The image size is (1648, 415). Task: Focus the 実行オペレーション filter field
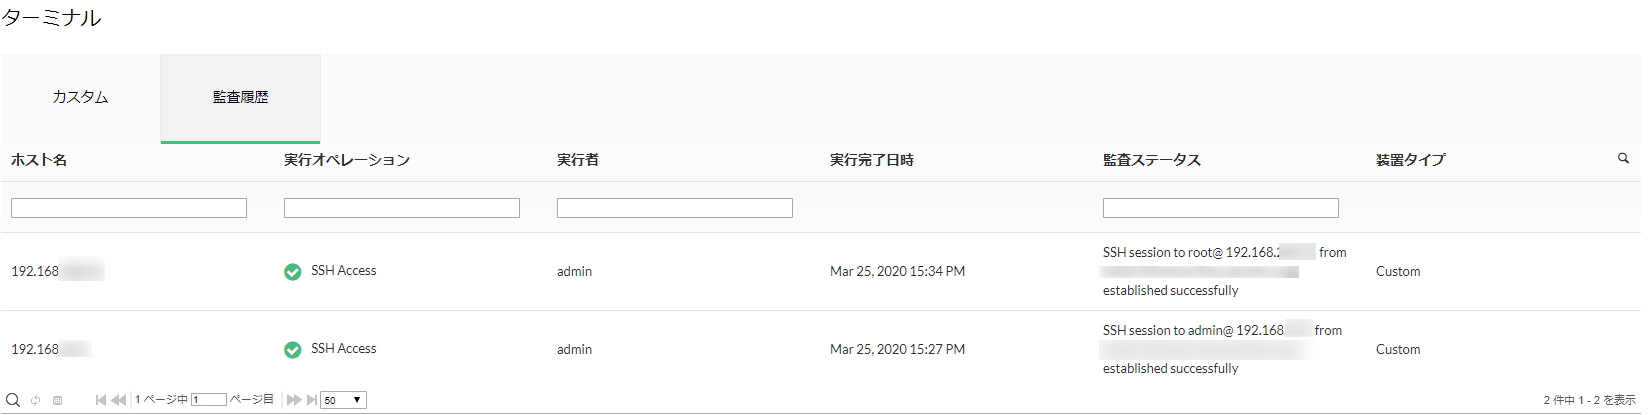click(402, 208)
